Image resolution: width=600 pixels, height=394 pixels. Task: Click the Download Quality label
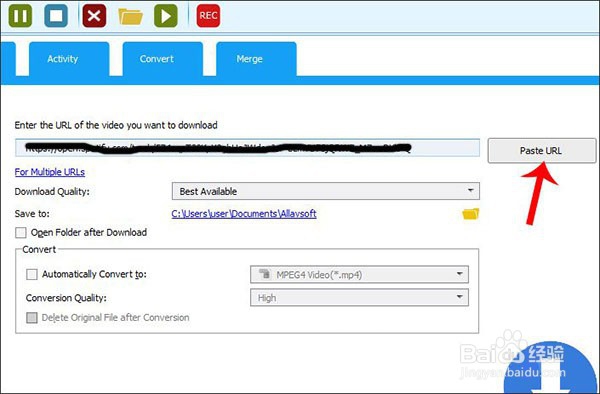[x=52, y=192]
